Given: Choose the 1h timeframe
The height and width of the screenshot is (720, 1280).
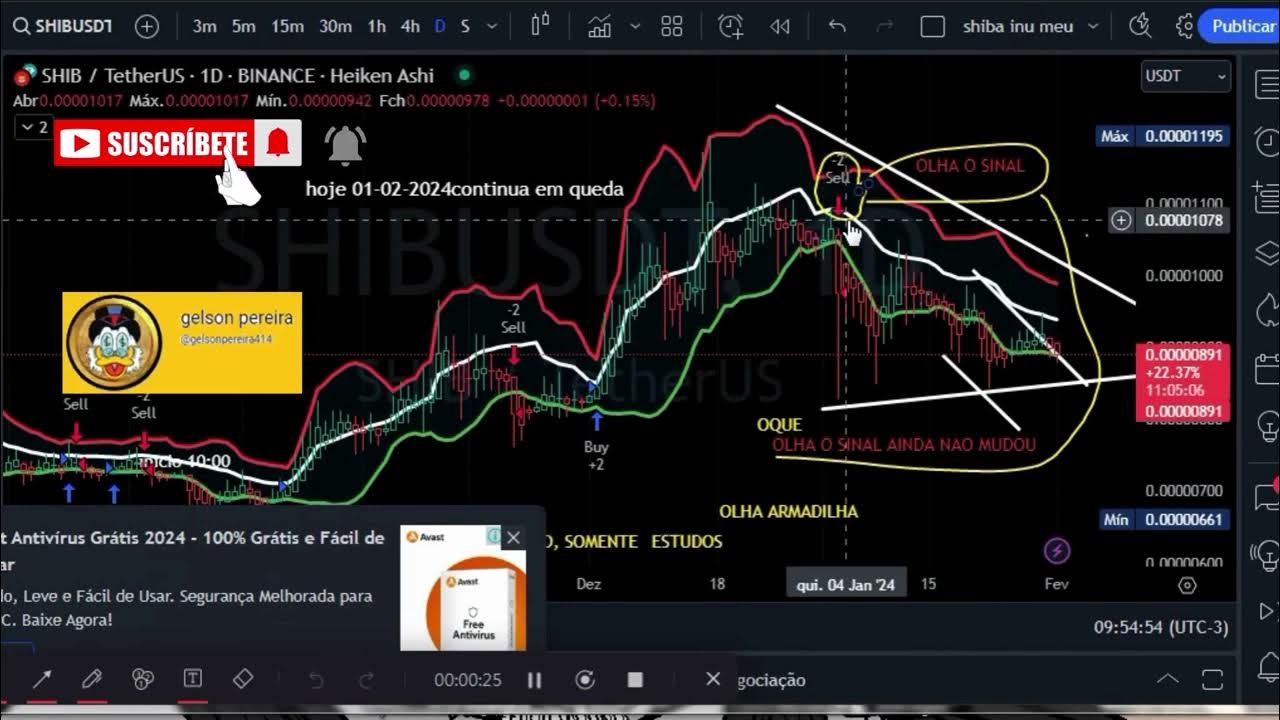Looking at the screenshot, I should pyautogui.click(x=376, y=27).
